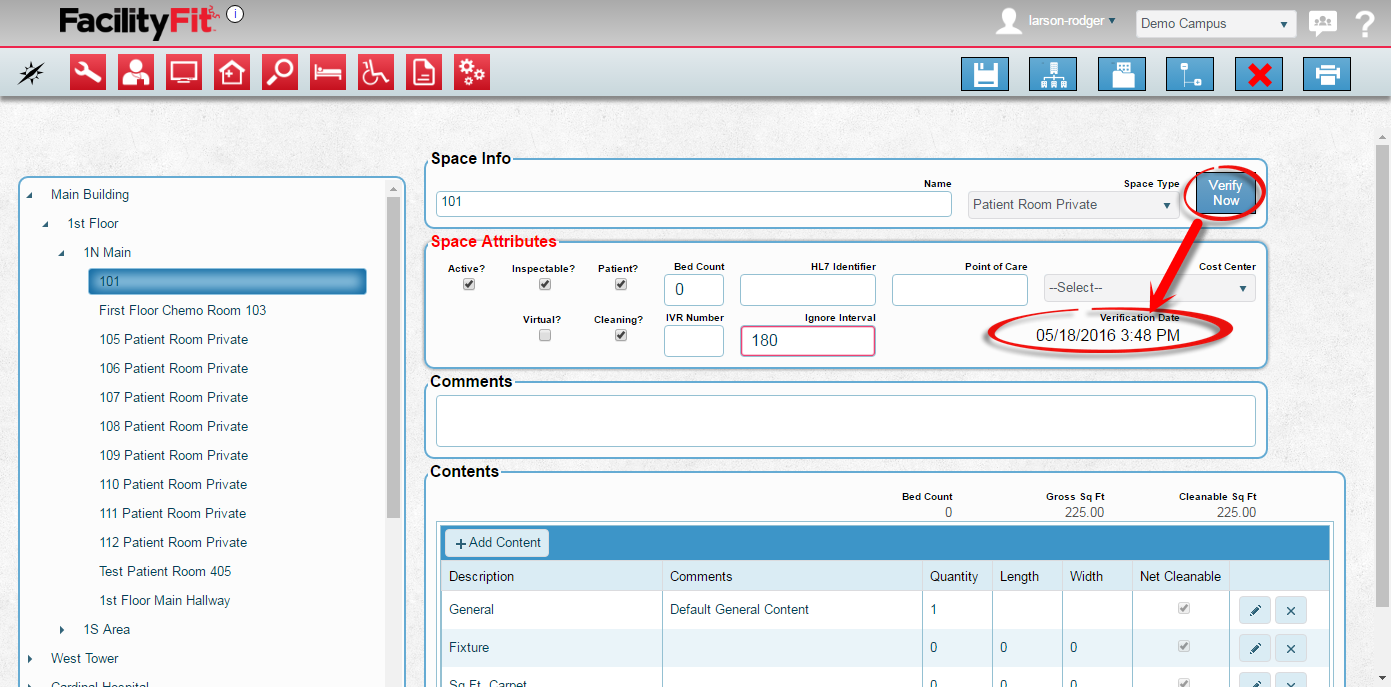Open the wheelchair transport module icon
1391x687 pixels.
pyautogui.click(x=376, y=73)
